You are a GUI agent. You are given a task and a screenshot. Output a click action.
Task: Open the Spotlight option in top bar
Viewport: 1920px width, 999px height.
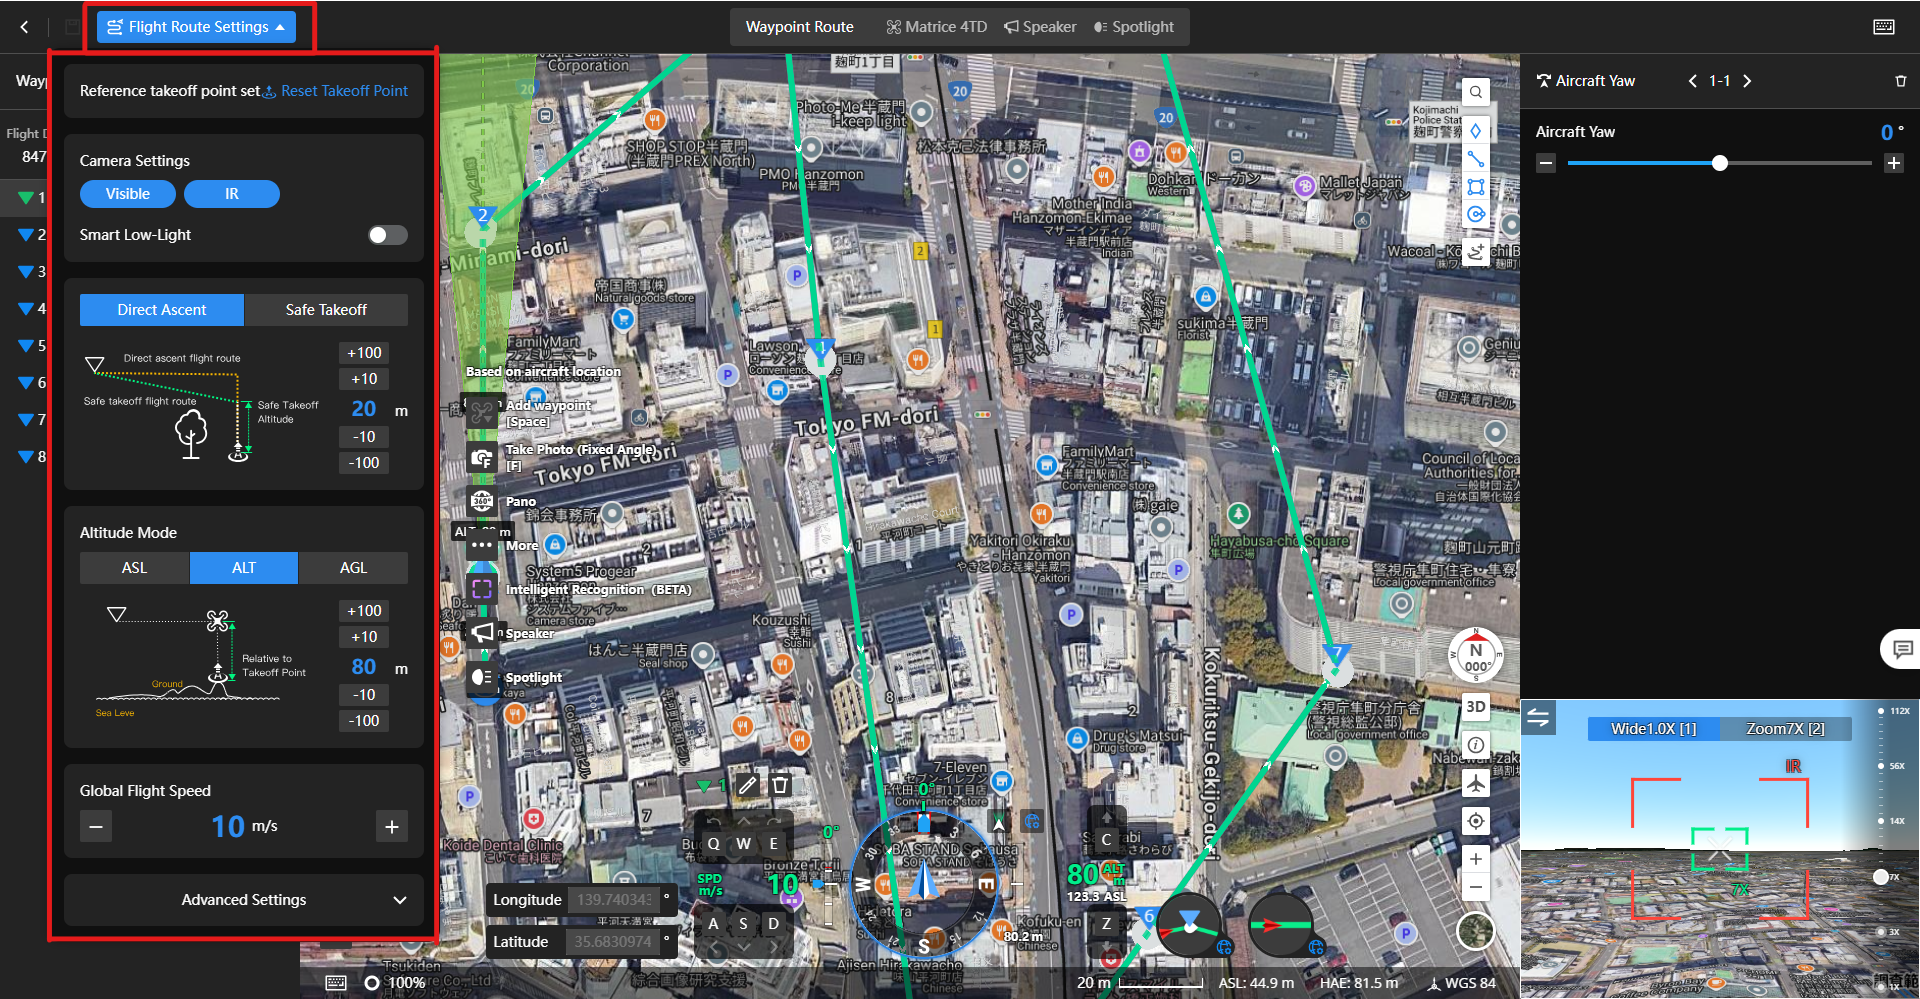click(1133, 27)
